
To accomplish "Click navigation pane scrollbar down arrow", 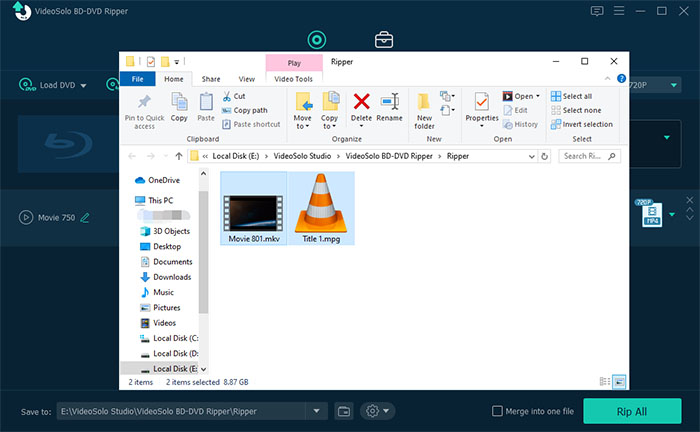I will pyautogui.click(x=204, y=369).
